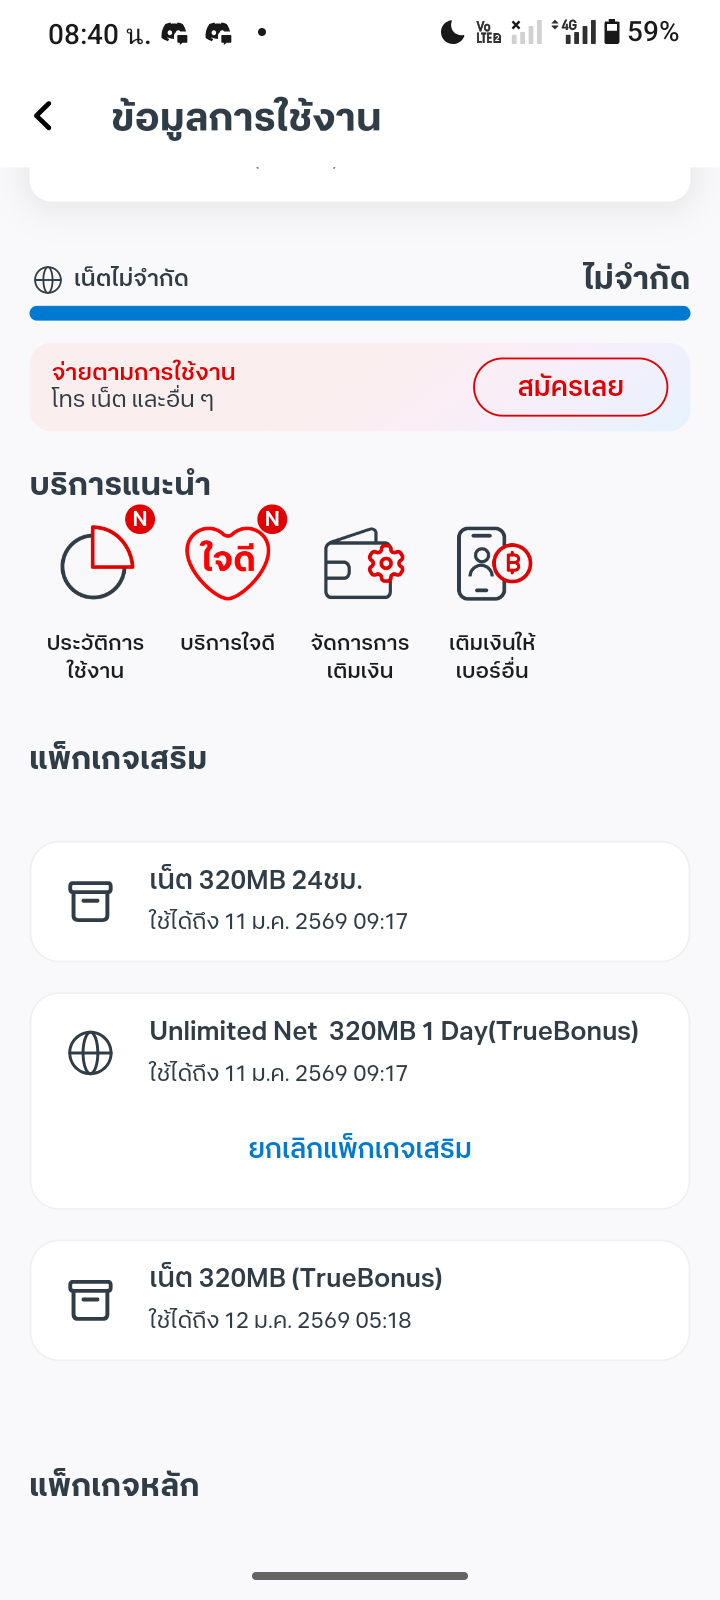Screen dimensions: 720x1600
Task: Open ประวัติการใช้งาน pie chart icon
Action: (x=96, y=563)
